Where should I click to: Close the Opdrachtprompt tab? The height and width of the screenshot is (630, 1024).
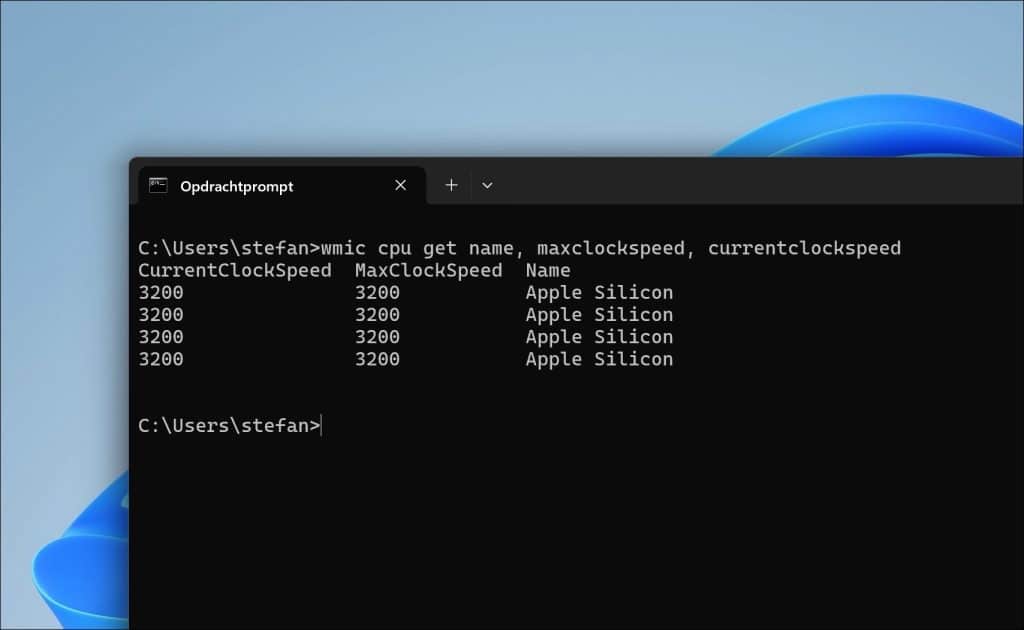pyautogui.click(x=400, y=185)
